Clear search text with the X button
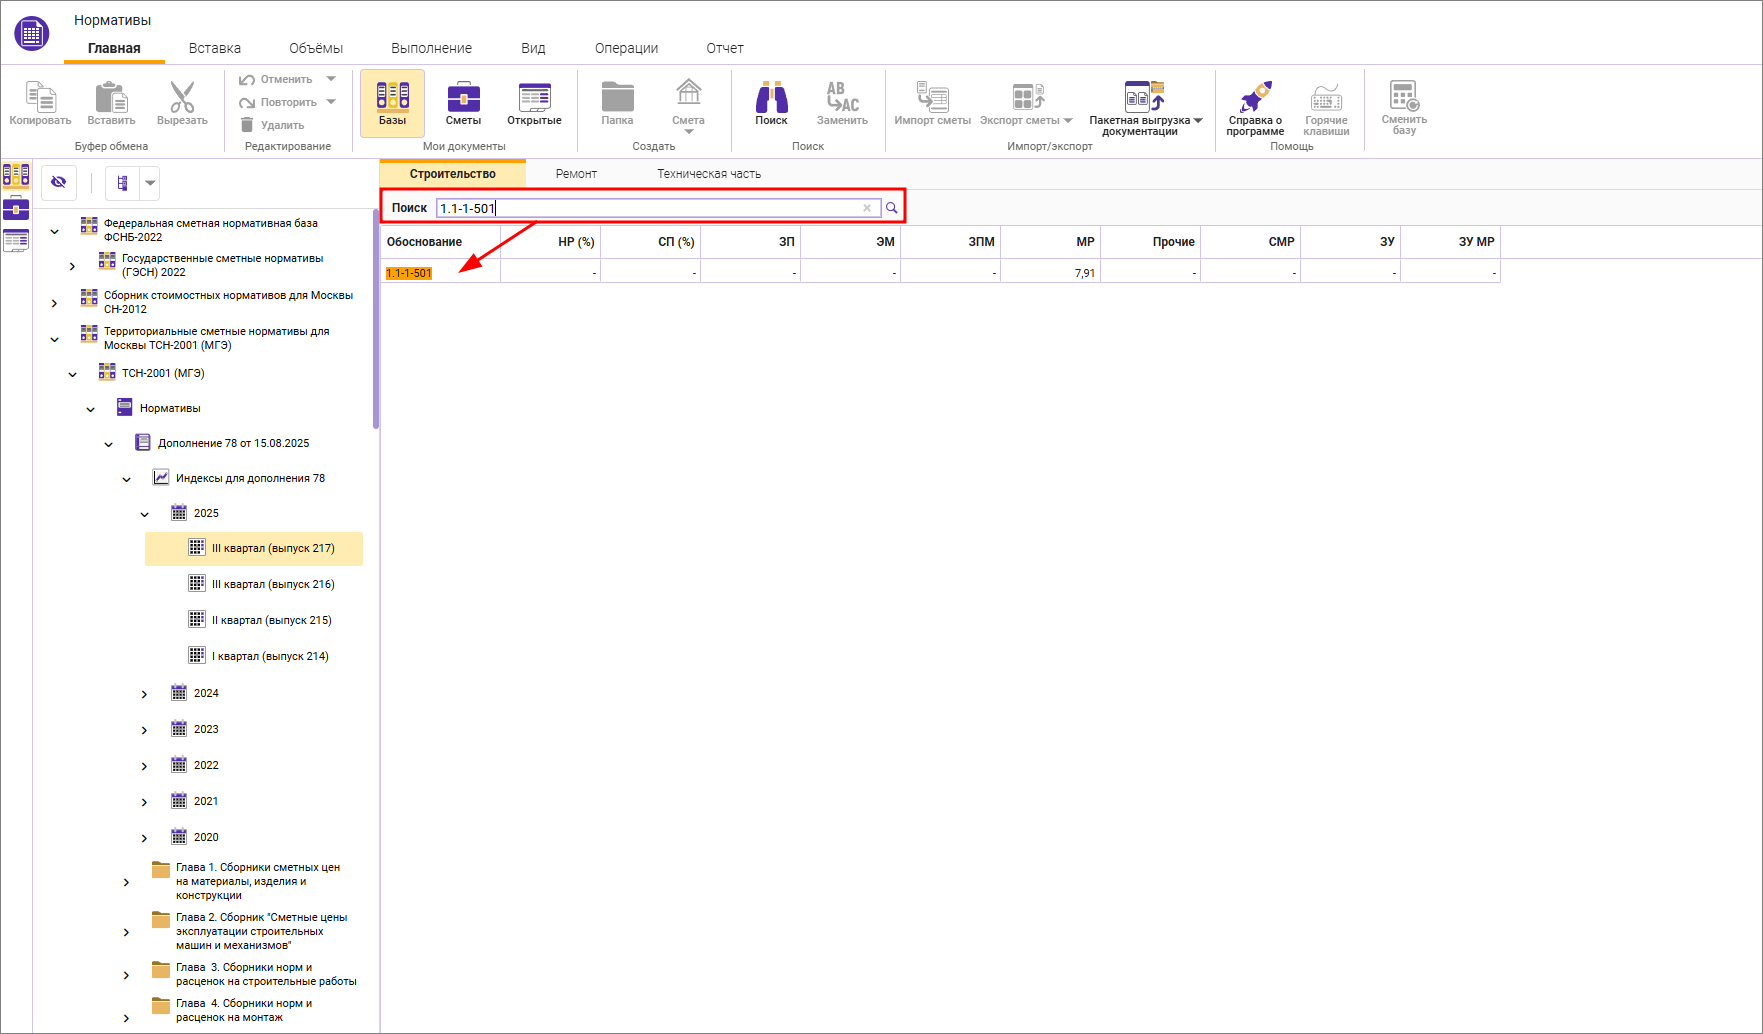 (x=867, y=208)
